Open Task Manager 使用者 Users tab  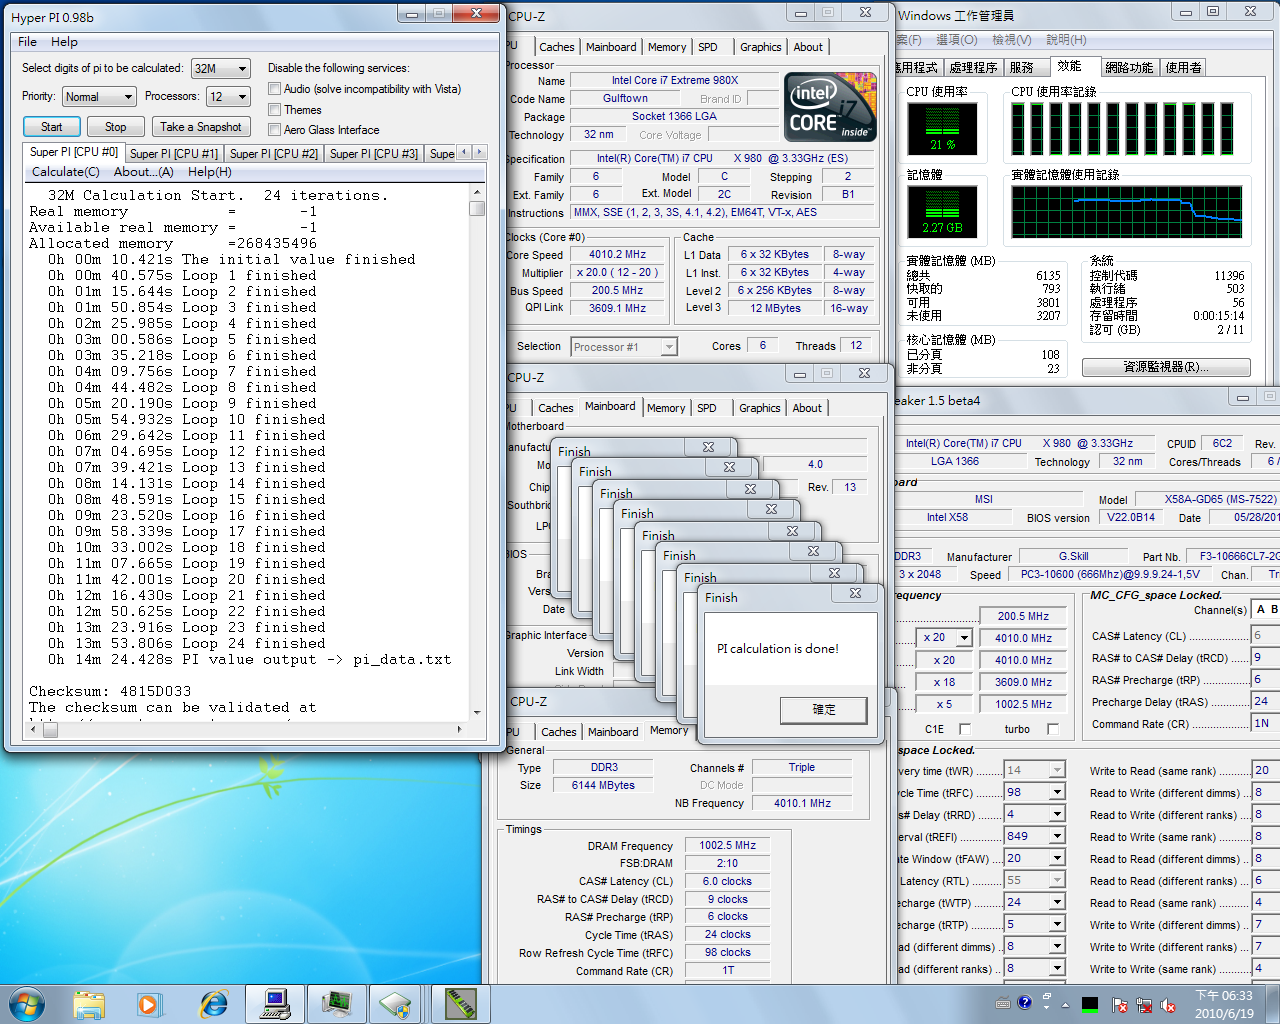[1184, 68]
